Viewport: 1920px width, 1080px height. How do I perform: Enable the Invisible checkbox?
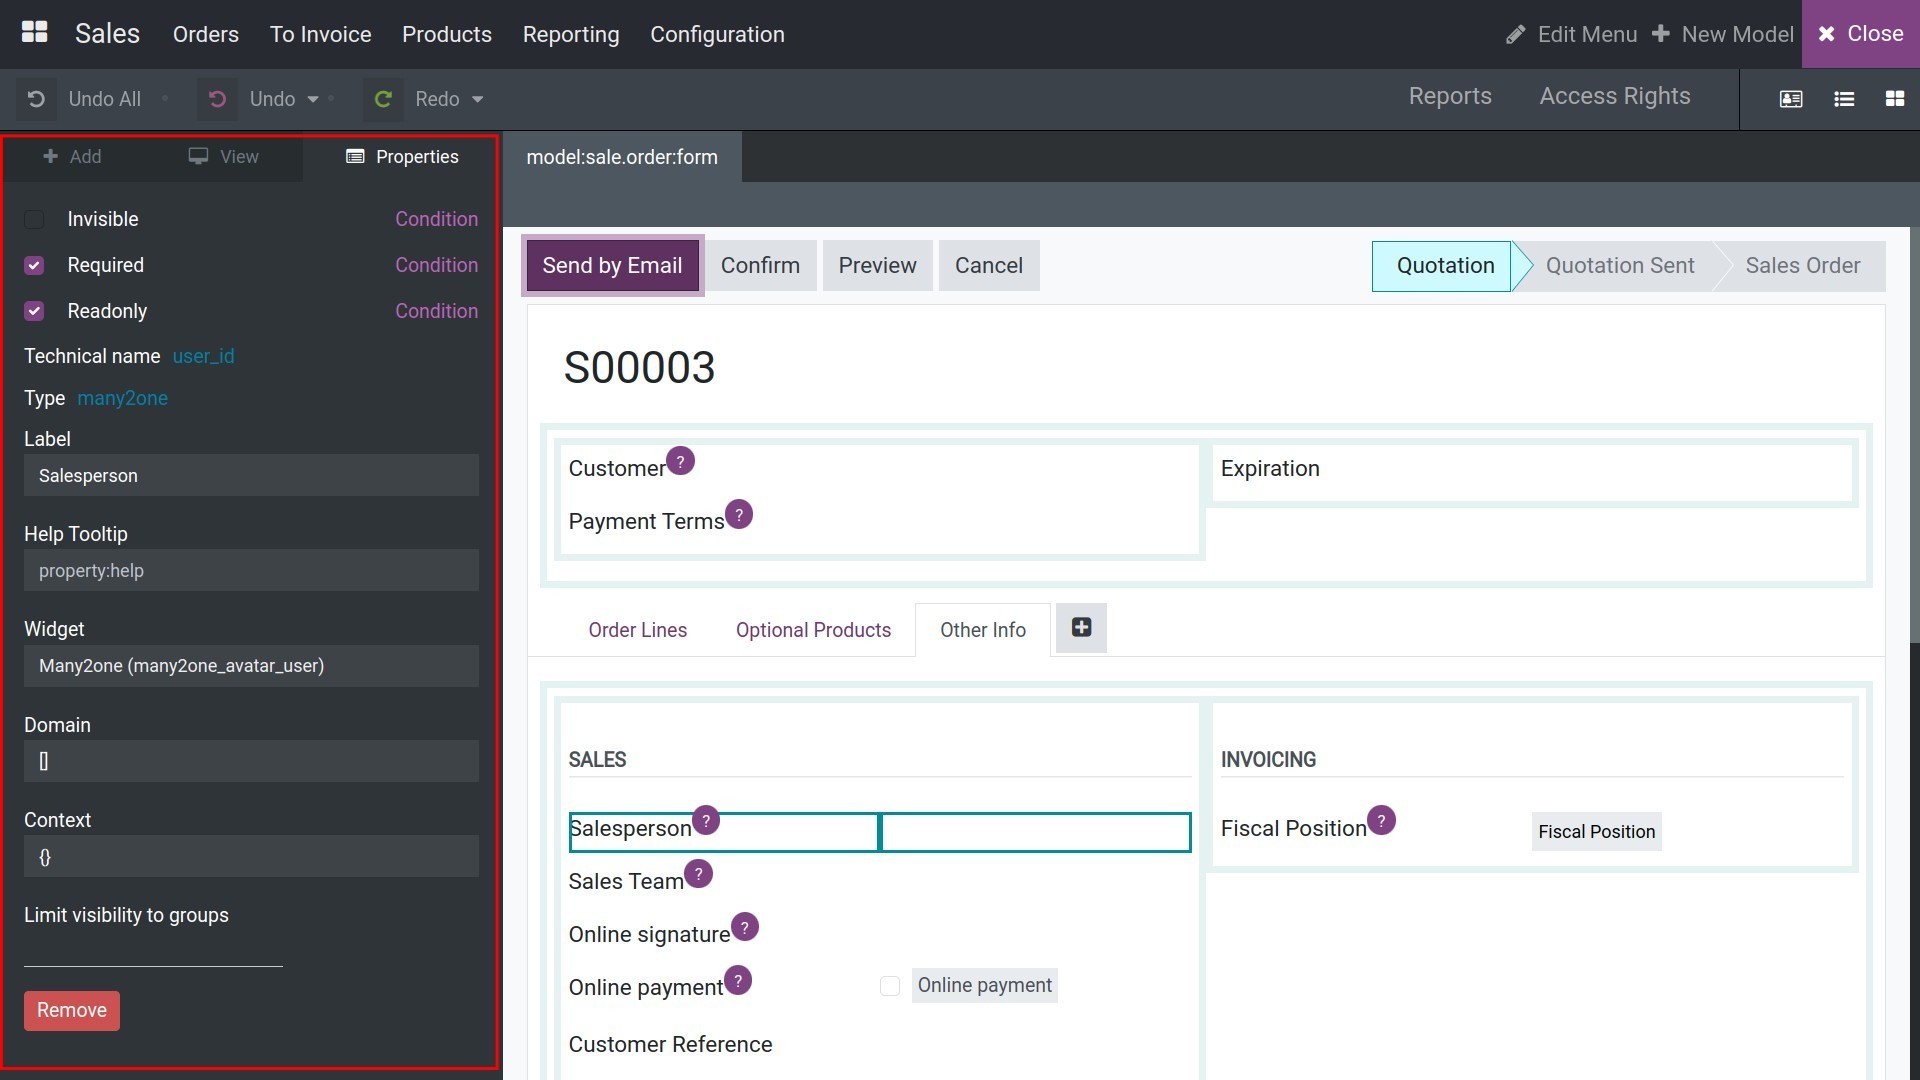coord(34,219)
